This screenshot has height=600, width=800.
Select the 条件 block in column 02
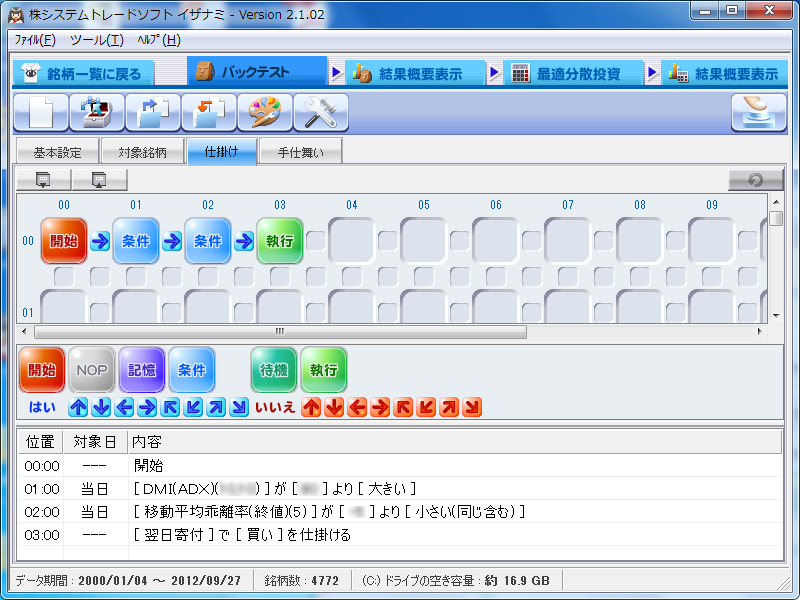[208, 241]
